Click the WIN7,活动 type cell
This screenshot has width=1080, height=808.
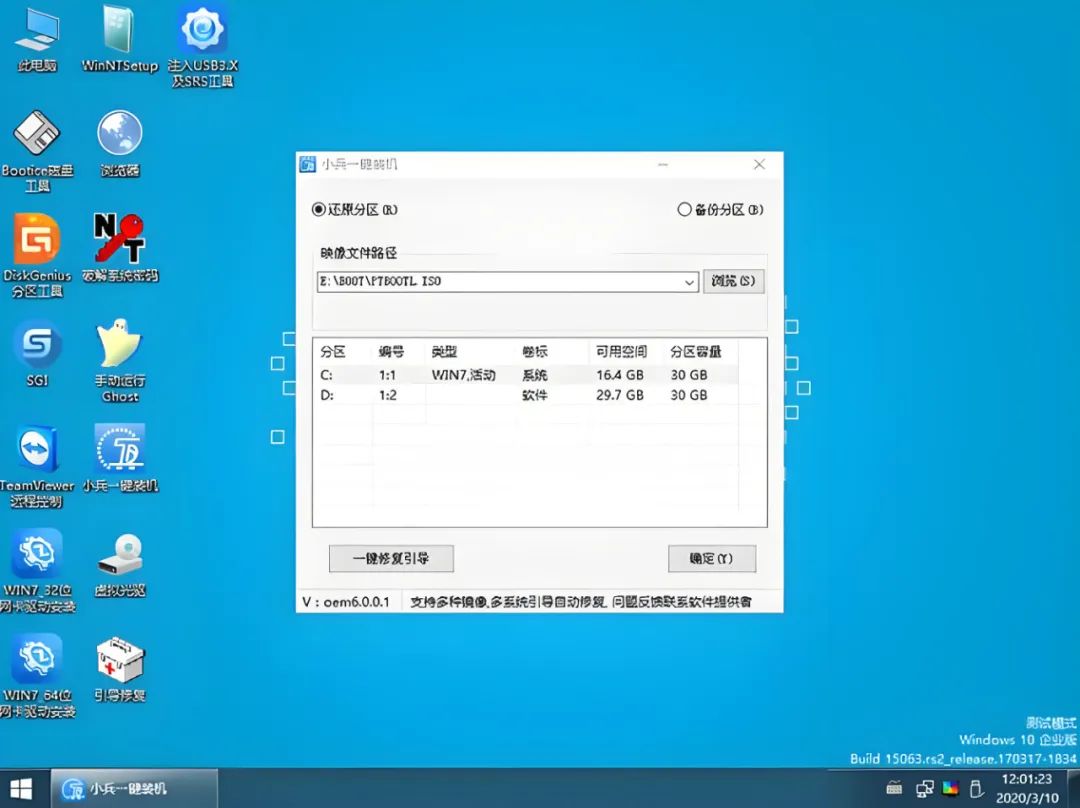click(464, 375)
